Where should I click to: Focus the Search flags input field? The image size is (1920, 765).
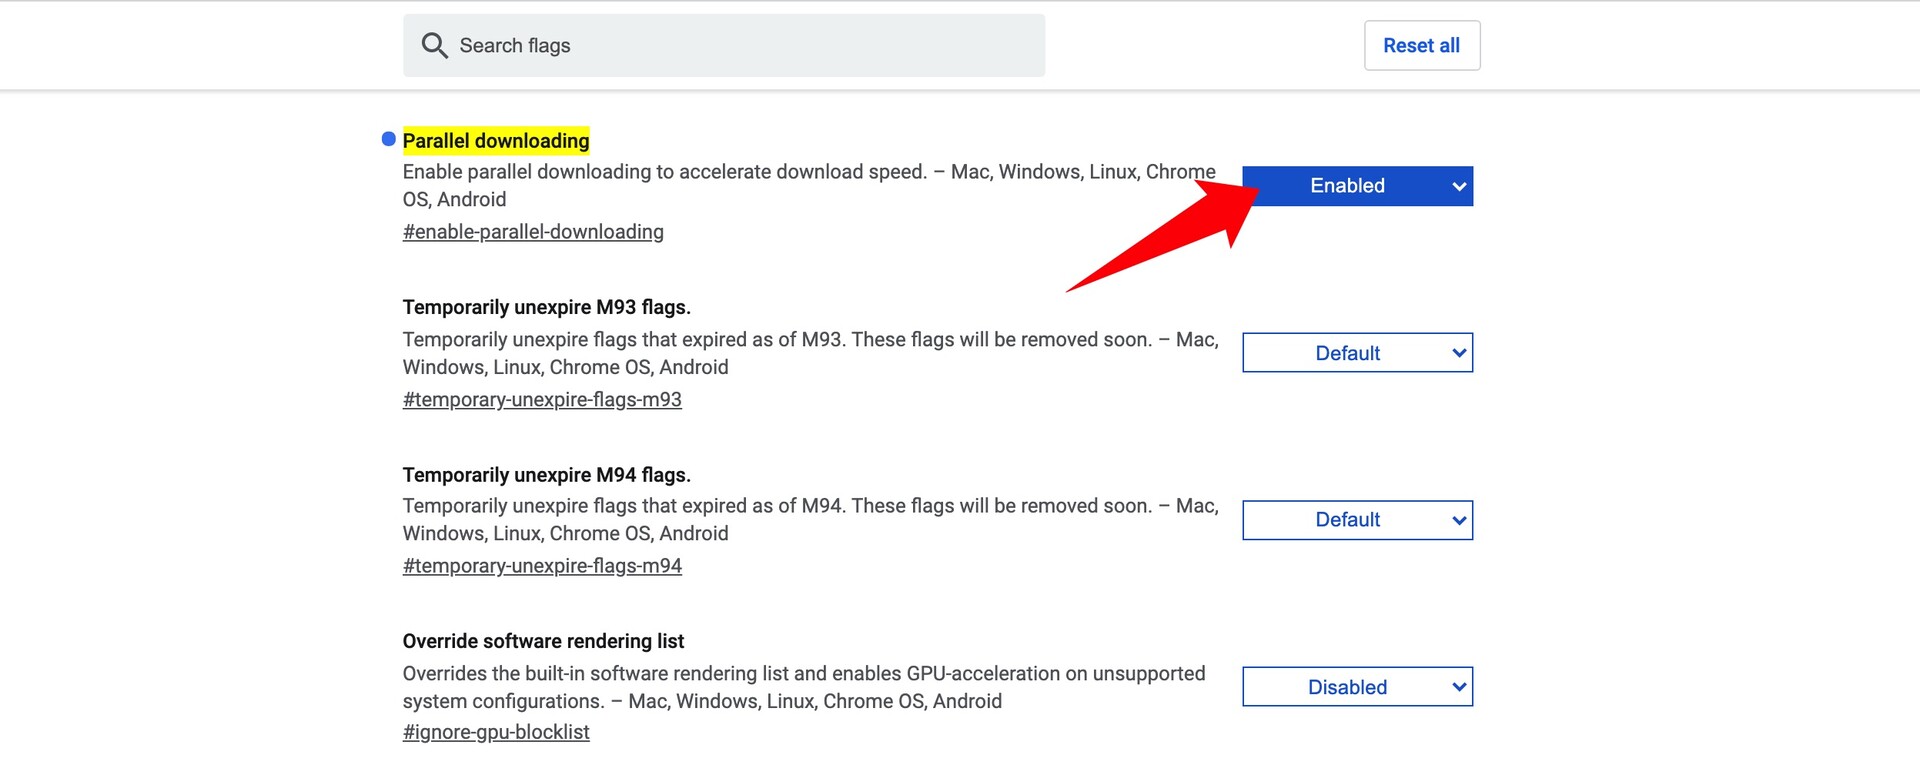(724, 45)
